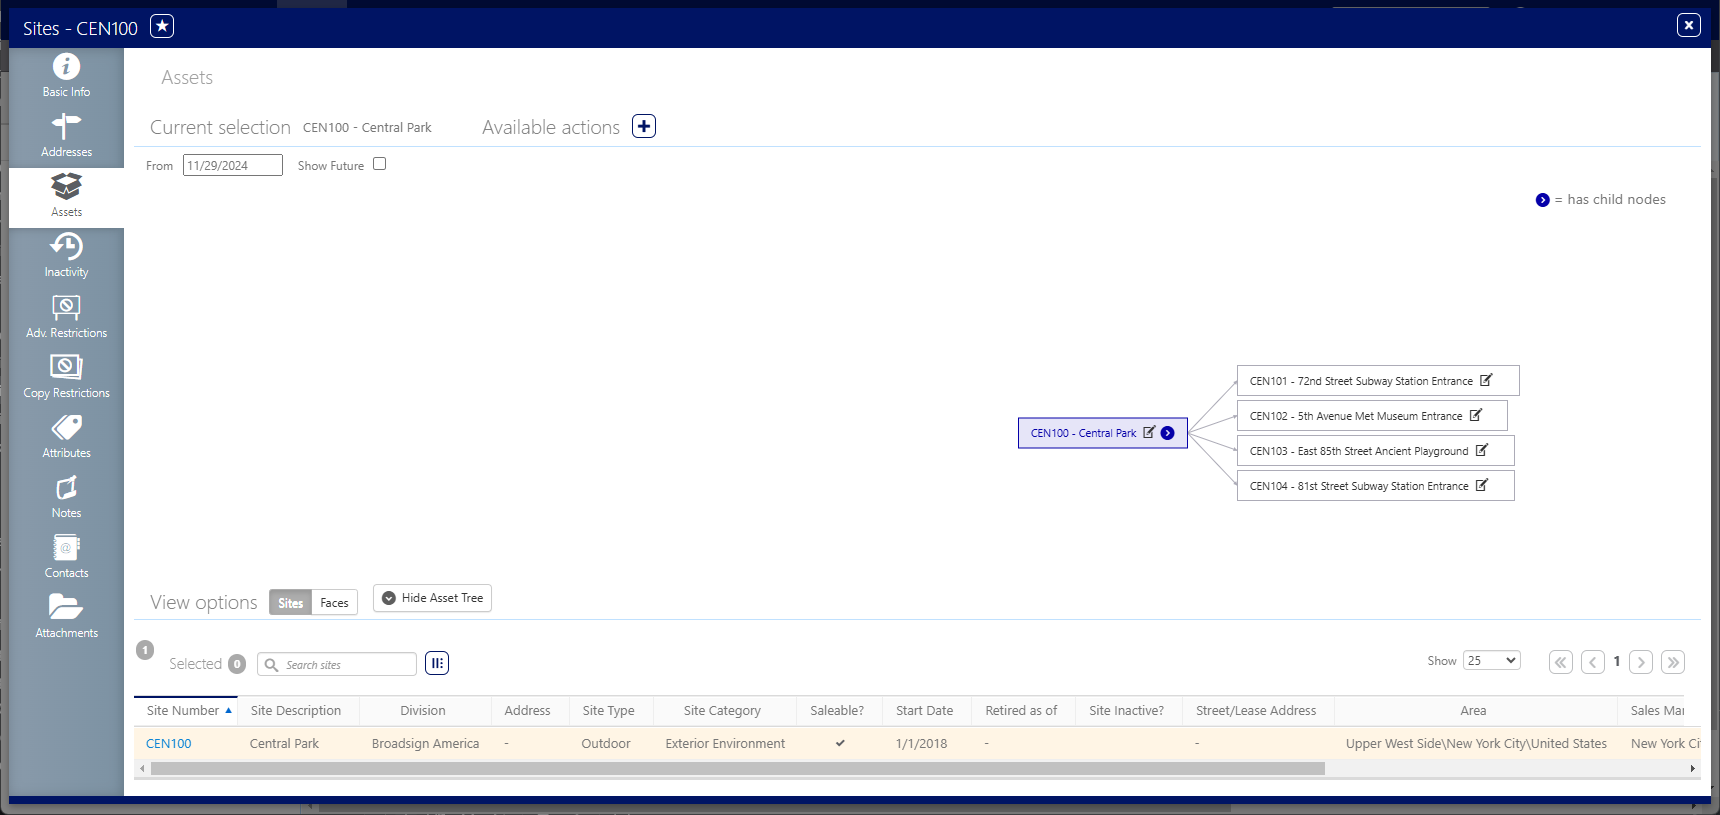Open the Contacts section

(x=66, y=558)
